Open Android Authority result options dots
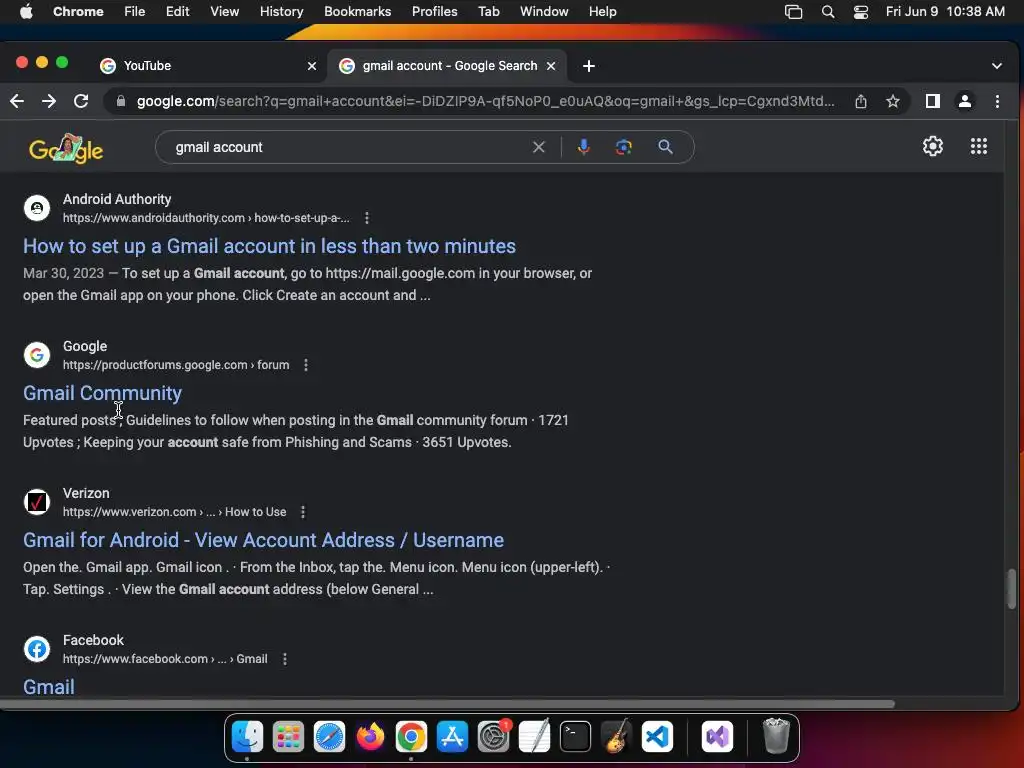Screen dimensions: 1024x768 tap(367, 218)
